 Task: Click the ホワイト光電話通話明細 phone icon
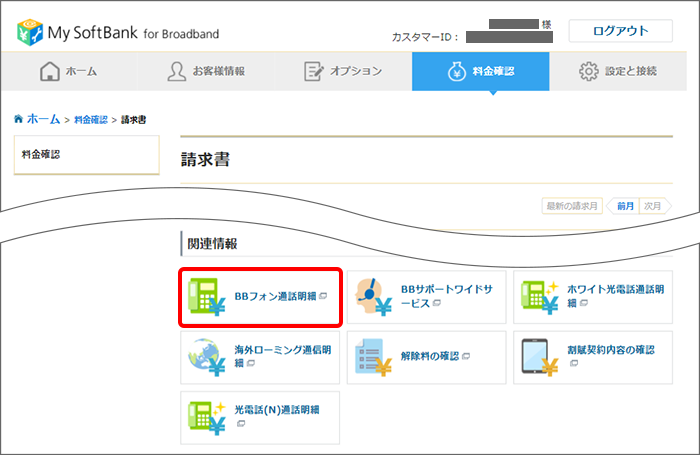[x=540, y=296]
